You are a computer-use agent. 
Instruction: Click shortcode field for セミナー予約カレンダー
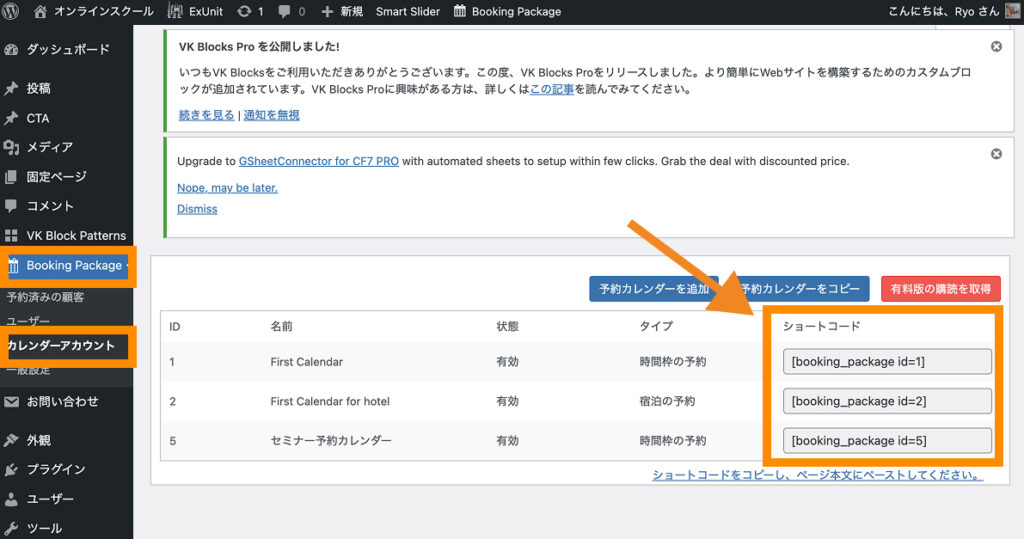pyautogui.click(x=887, y=440)
